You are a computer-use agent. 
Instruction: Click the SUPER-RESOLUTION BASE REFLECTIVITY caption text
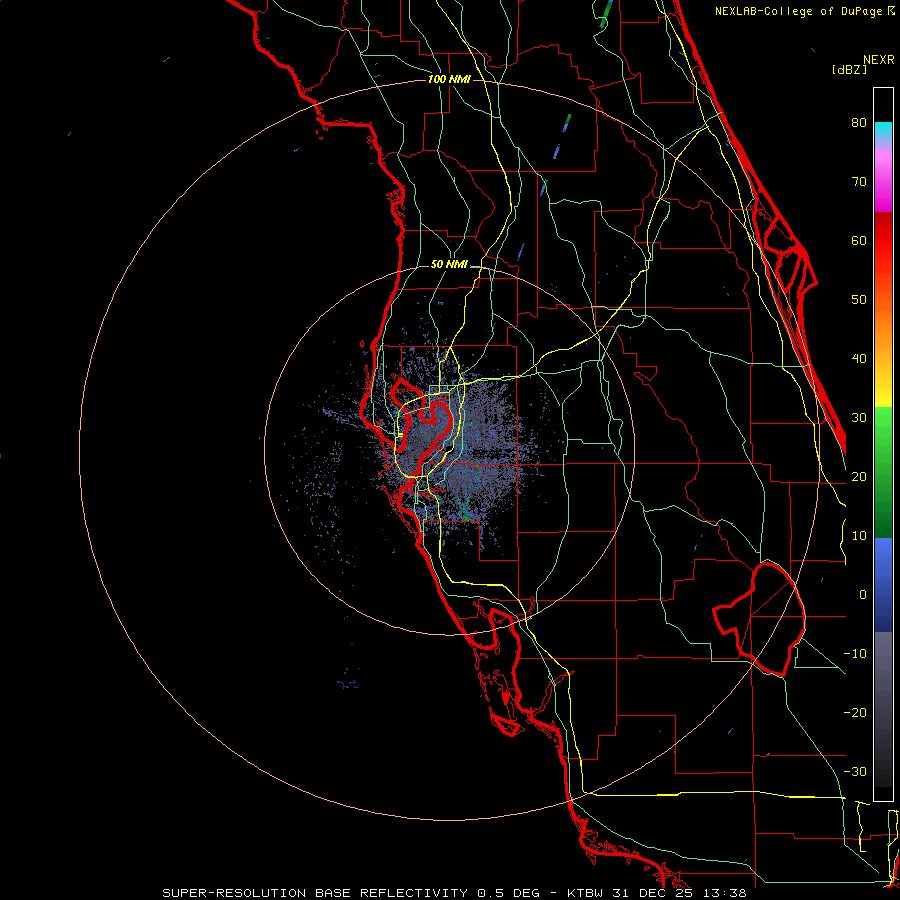point(315,893)
